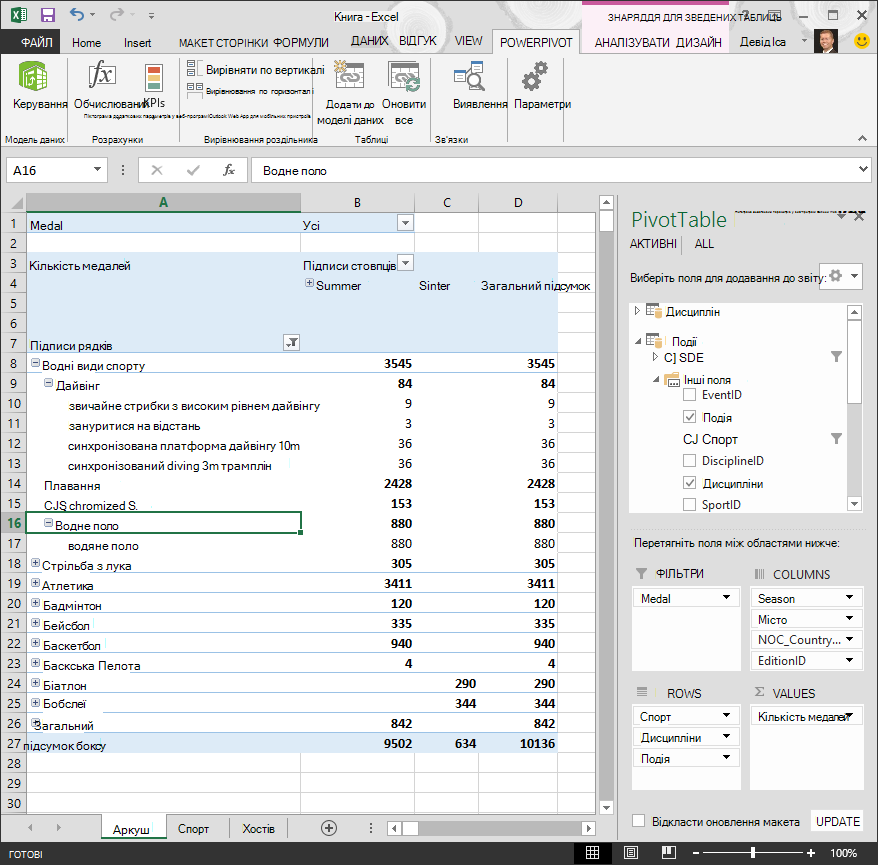The image size is (878, 865).
Task: Show the ALL fields list
Action: pyautogui.click(x=704, y=244)
